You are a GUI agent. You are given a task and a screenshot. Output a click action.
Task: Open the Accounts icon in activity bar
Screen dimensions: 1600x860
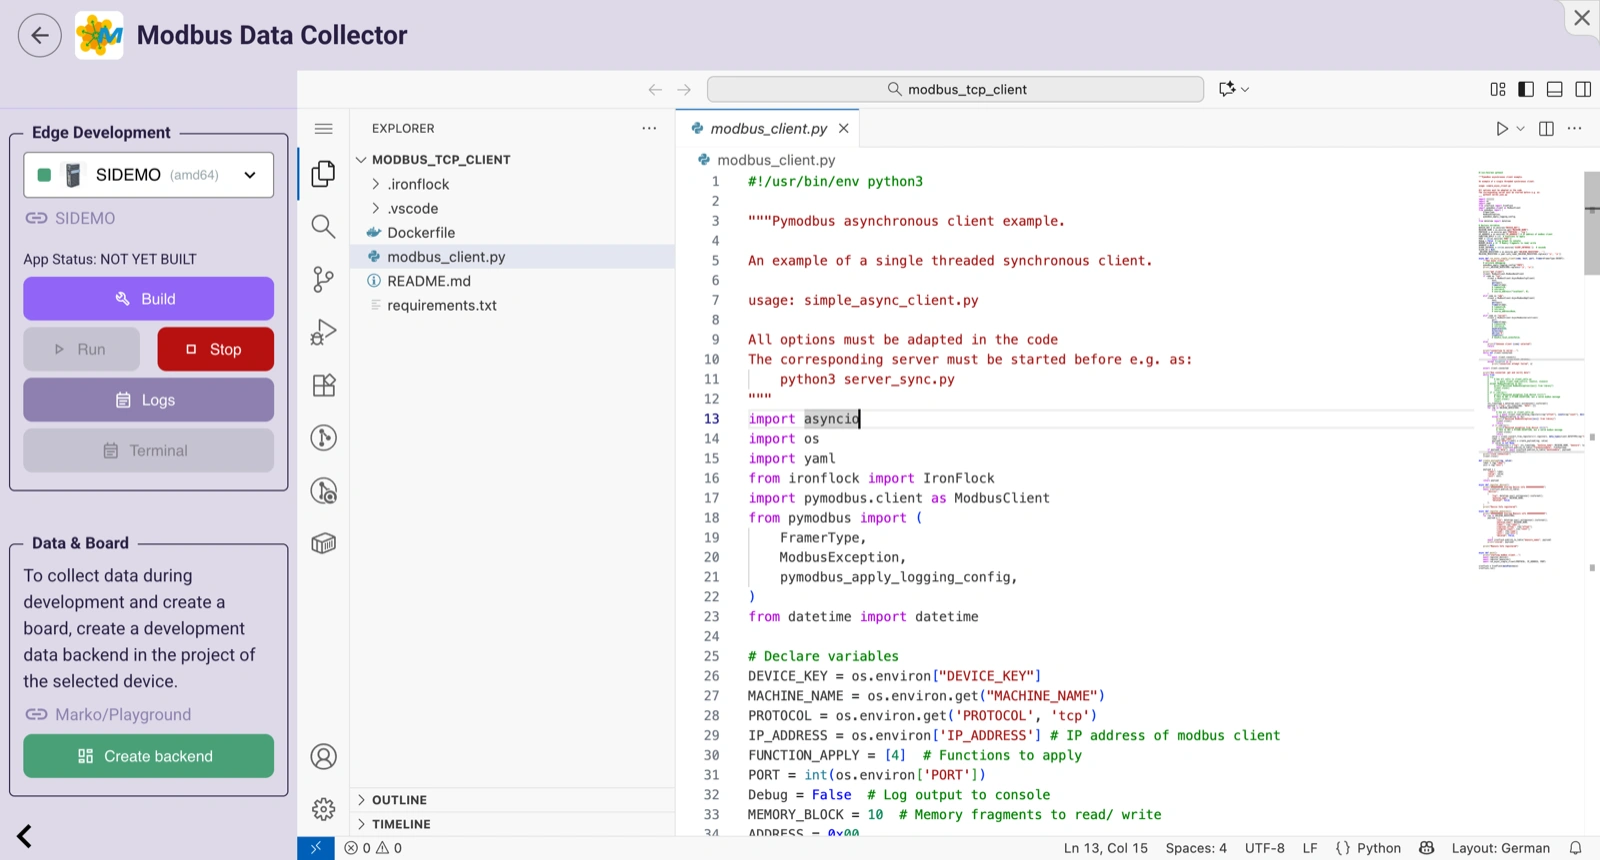(x=323, y=757)
